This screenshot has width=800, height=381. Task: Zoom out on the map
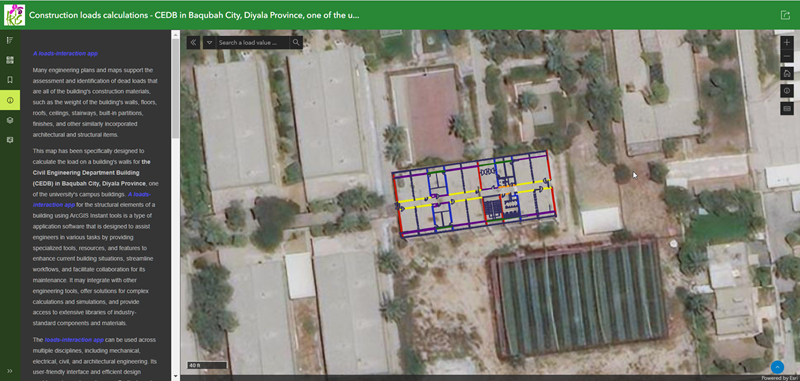point(787,56)
